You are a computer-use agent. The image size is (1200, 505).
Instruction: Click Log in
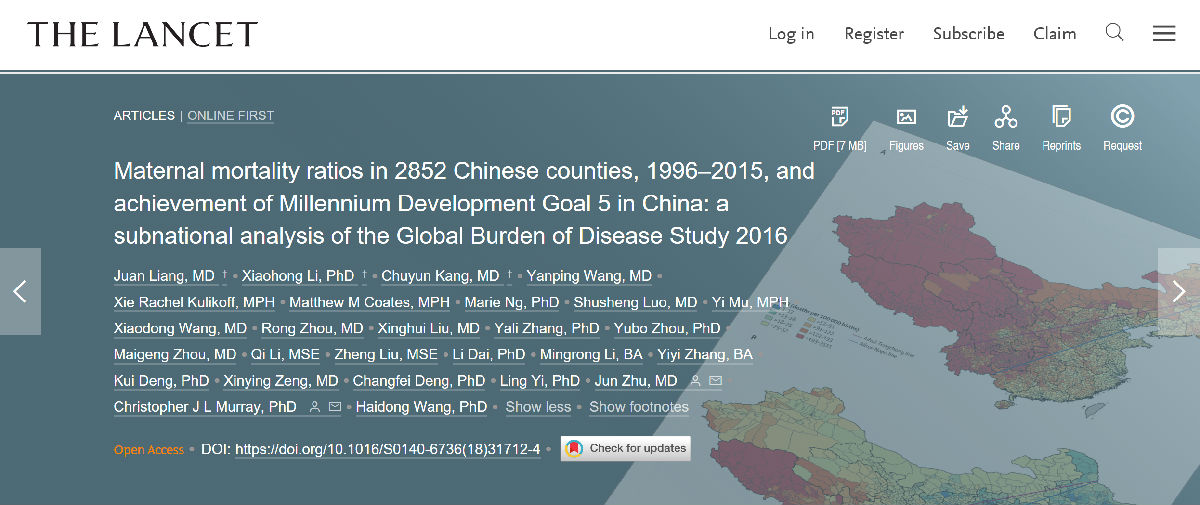791,34
